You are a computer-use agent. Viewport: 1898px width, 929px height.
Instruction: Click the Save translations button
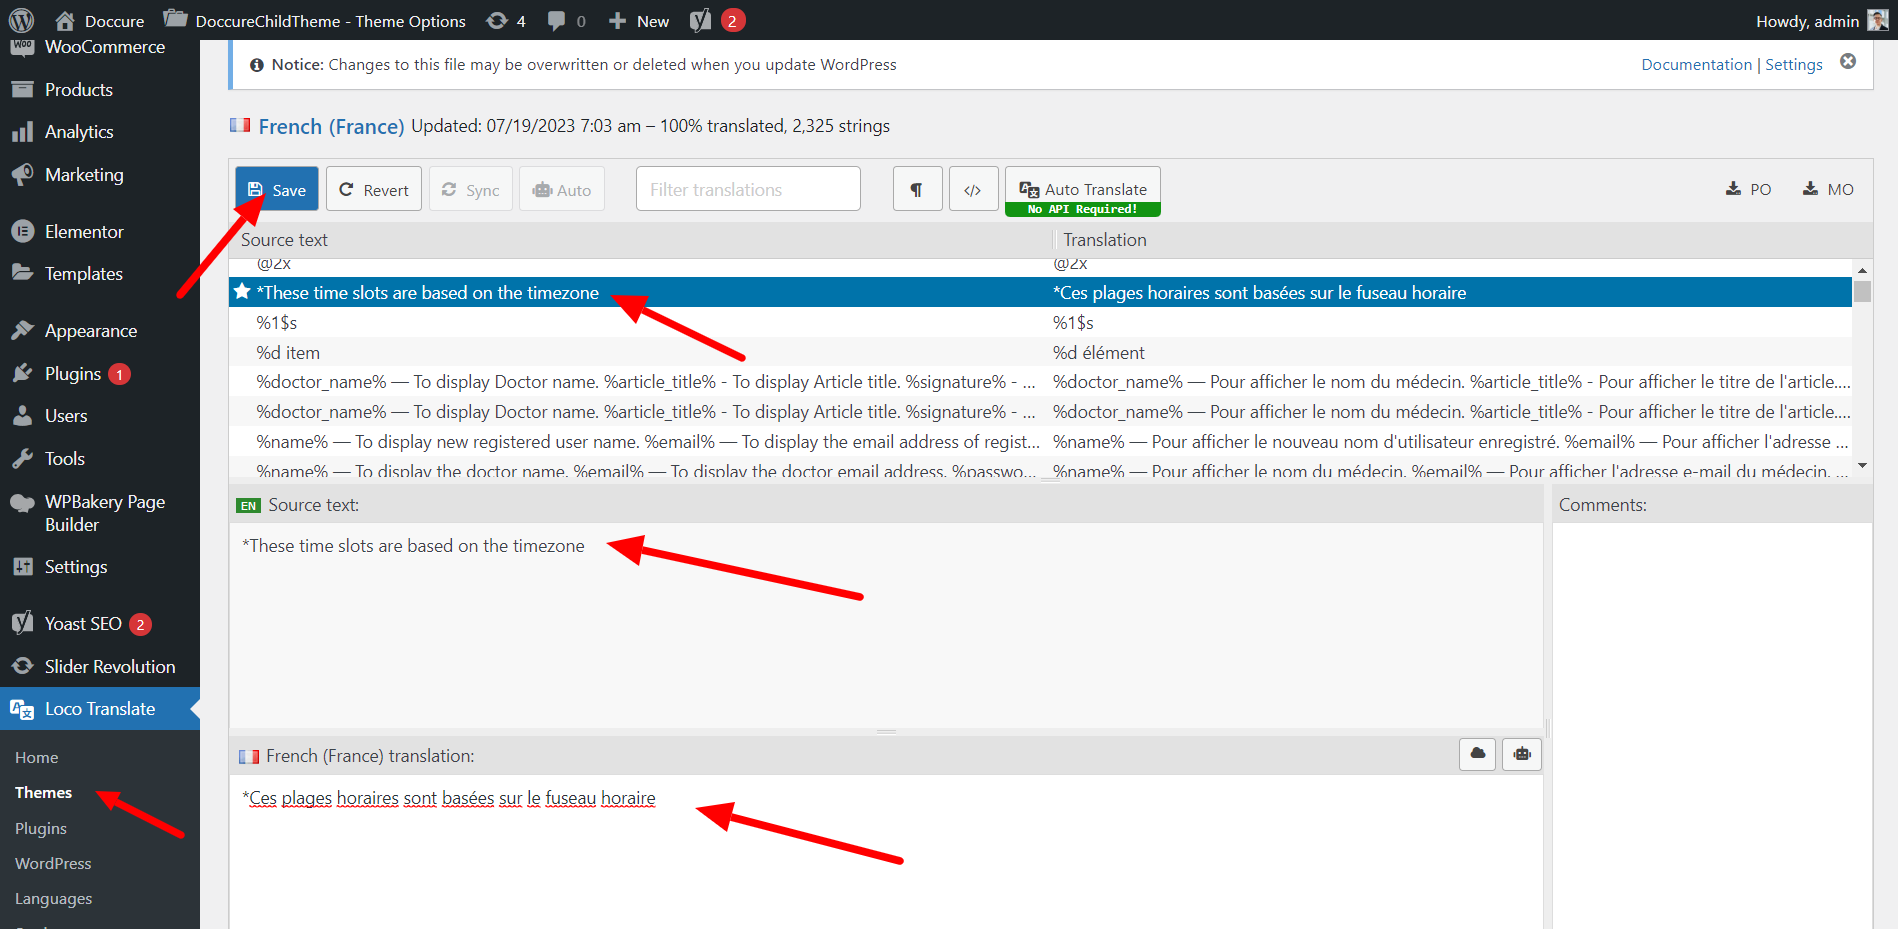tap(277, 189)
